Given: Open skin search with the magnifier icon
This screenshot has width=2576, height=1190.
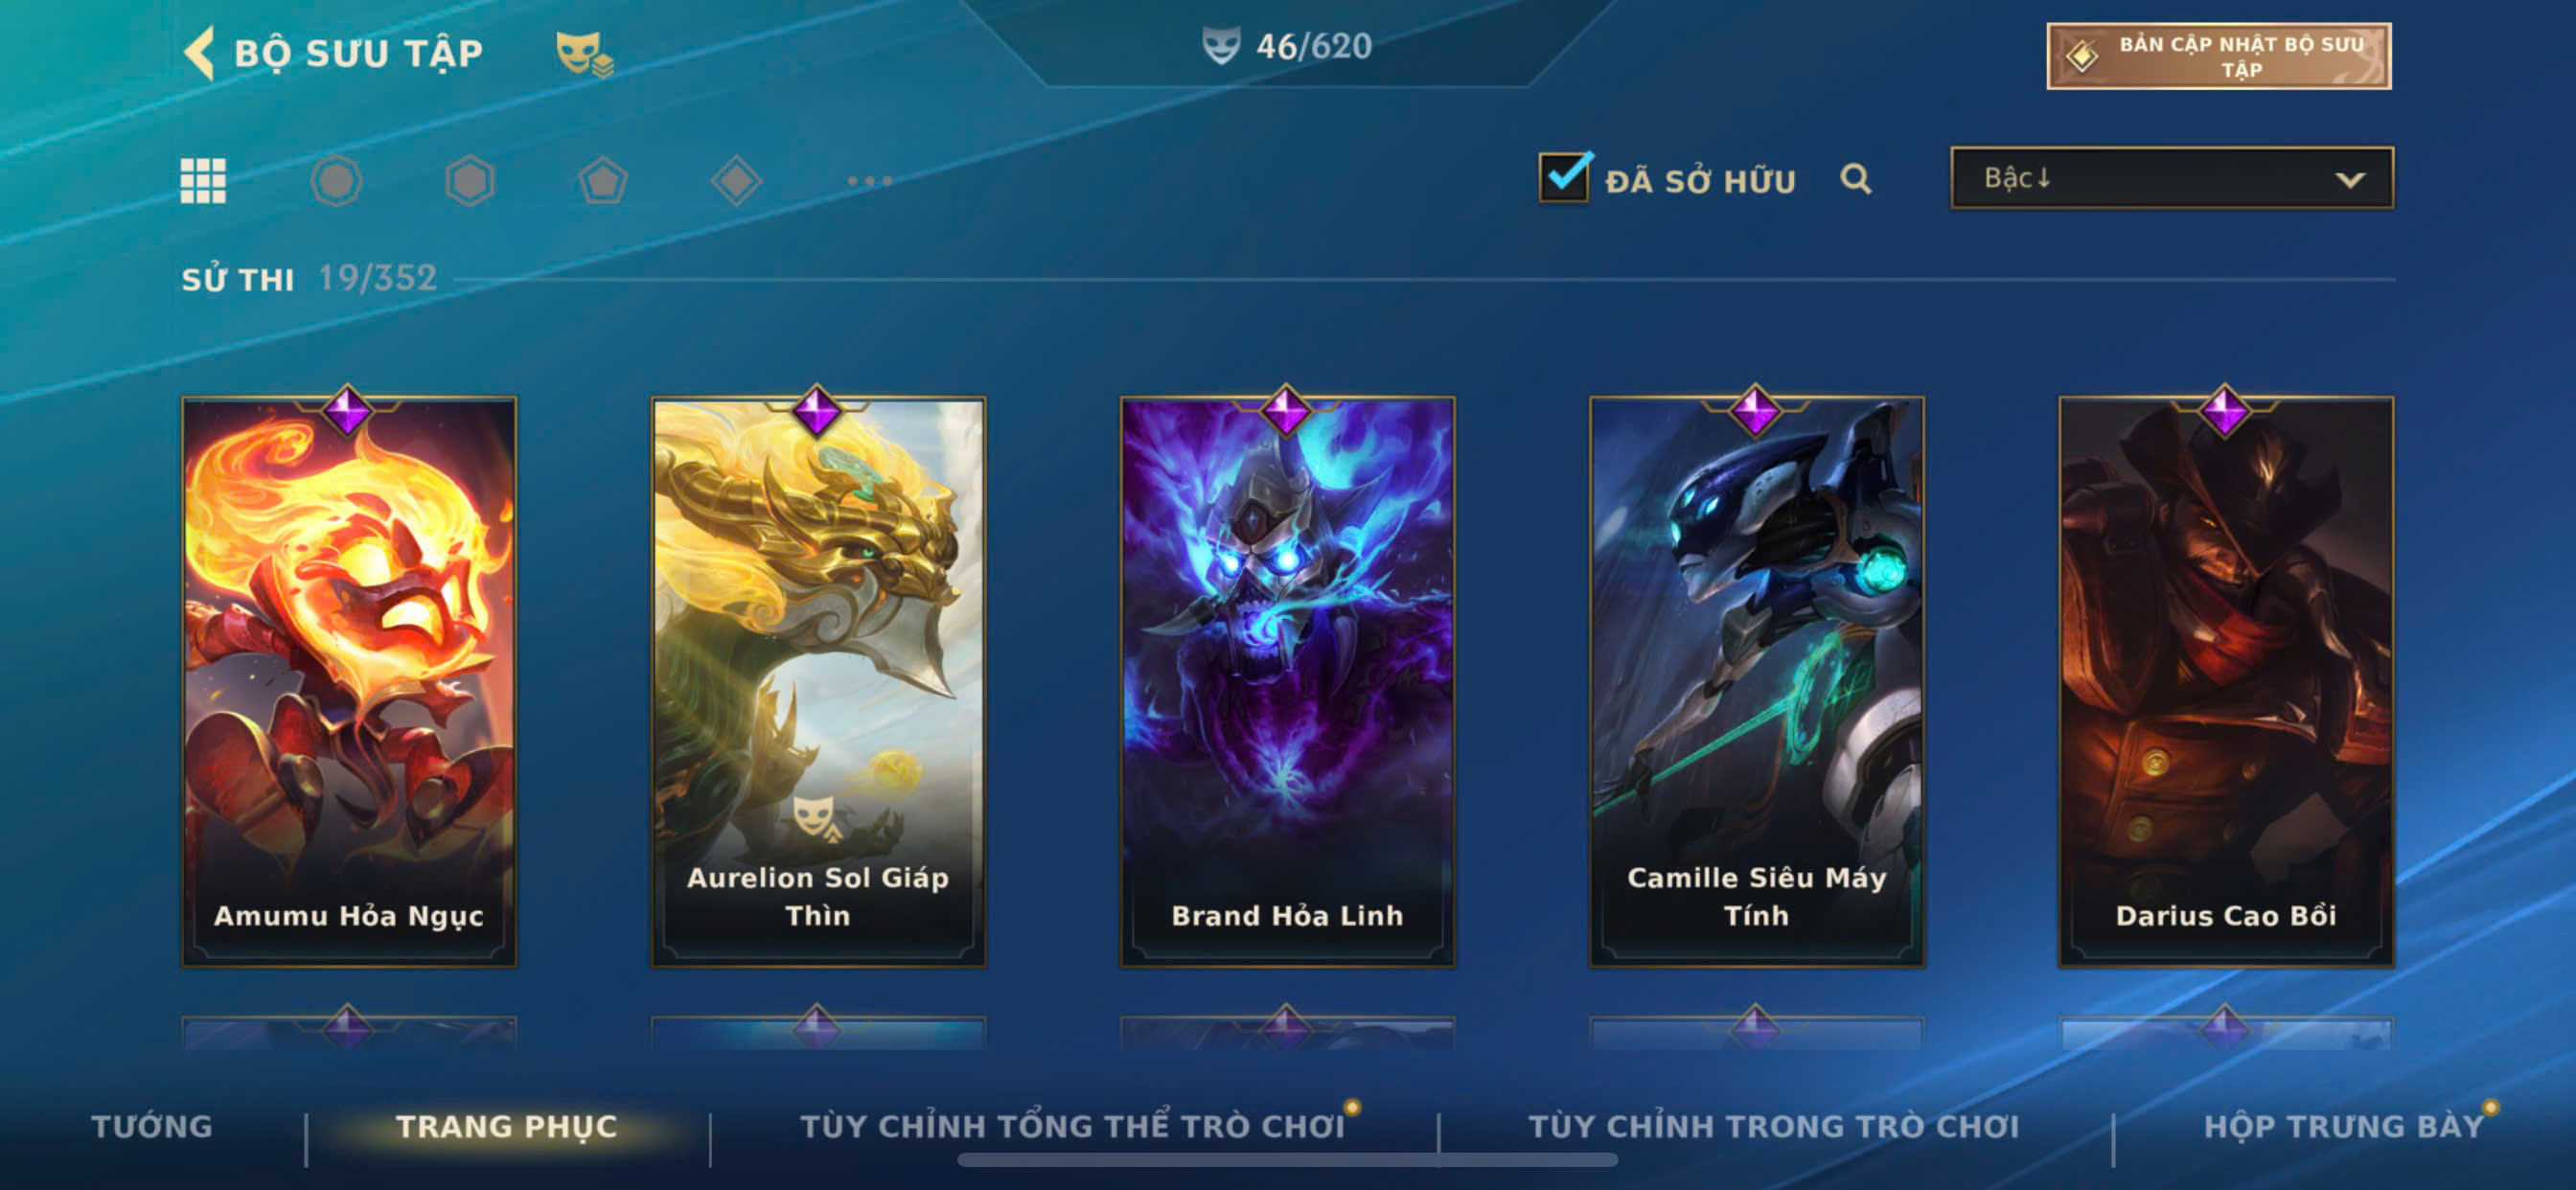Looking at the screenshot, I should click(1855, 179).
